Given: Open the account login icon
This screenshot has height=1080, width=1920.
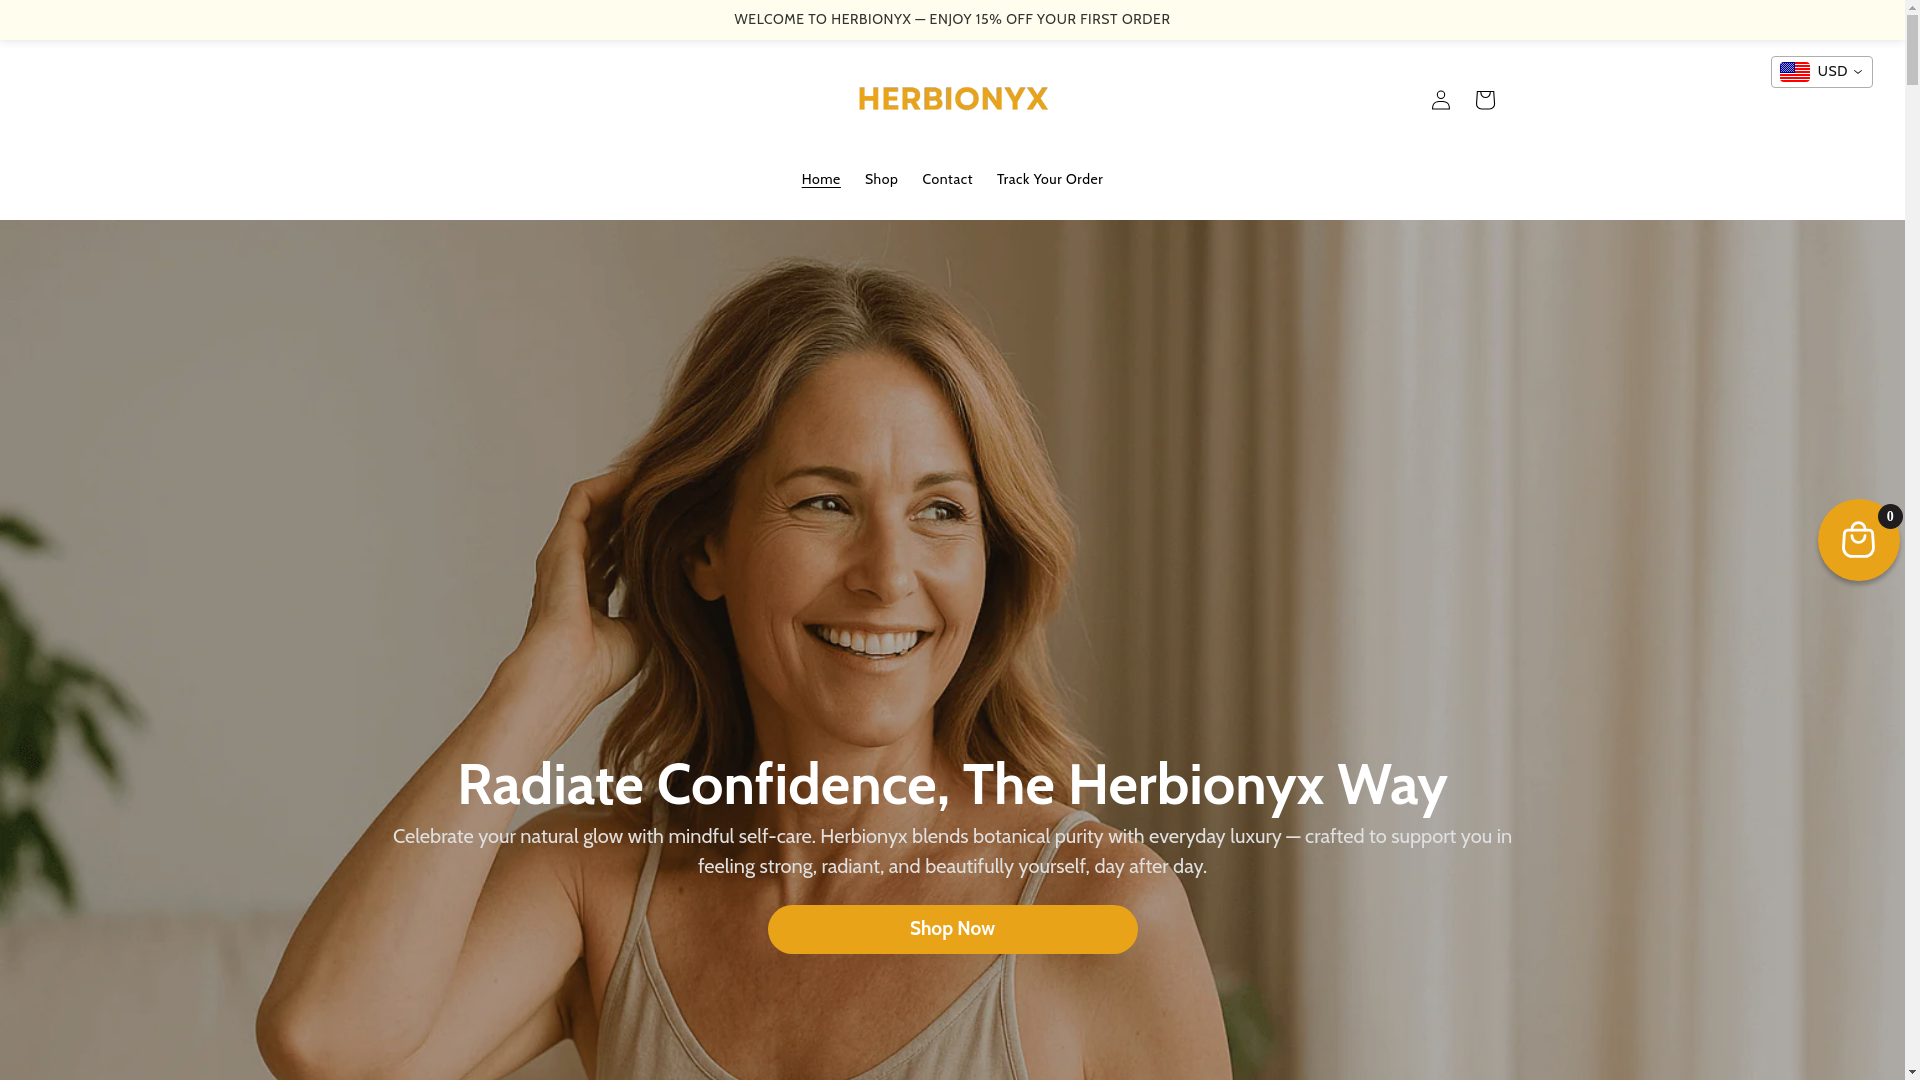Looking at the screenshot, I should (1440, 100).
